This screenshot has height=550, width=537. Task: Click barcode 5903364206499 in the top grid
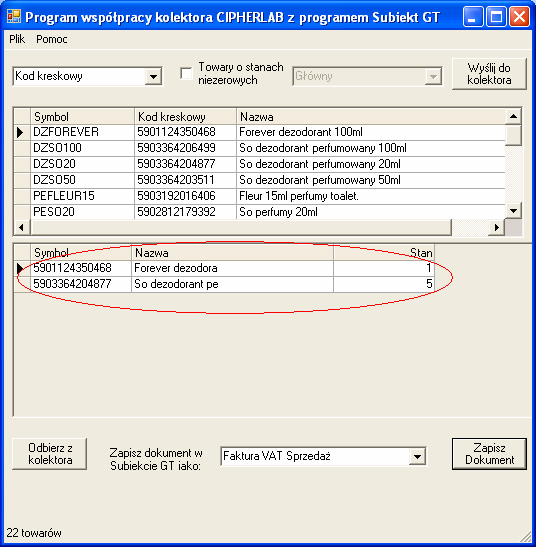(185, 148)
